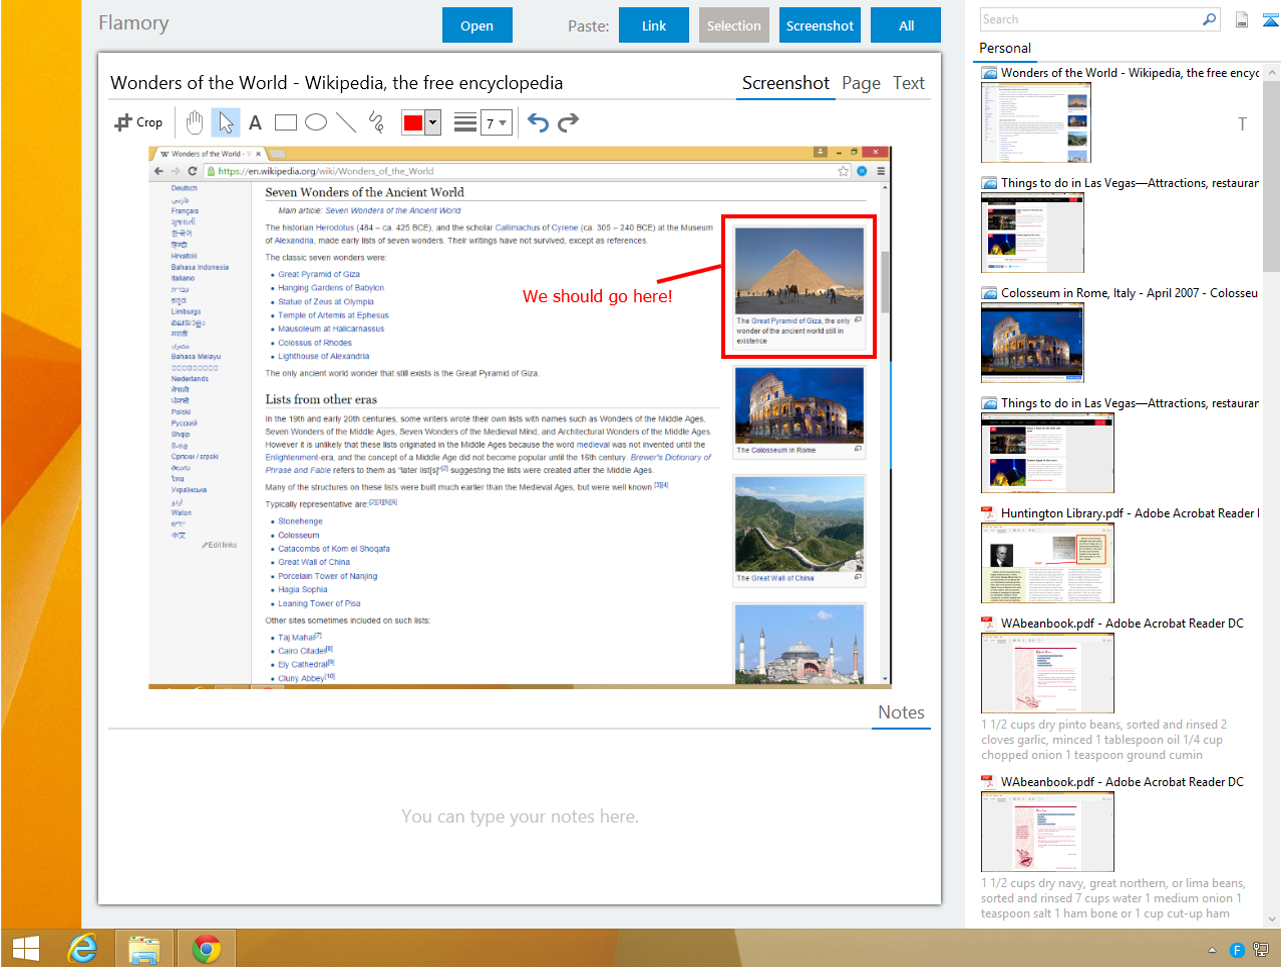Open the Windows Start menu
The height and width of the screenshot is (967, 1281).
pos(25,948)
